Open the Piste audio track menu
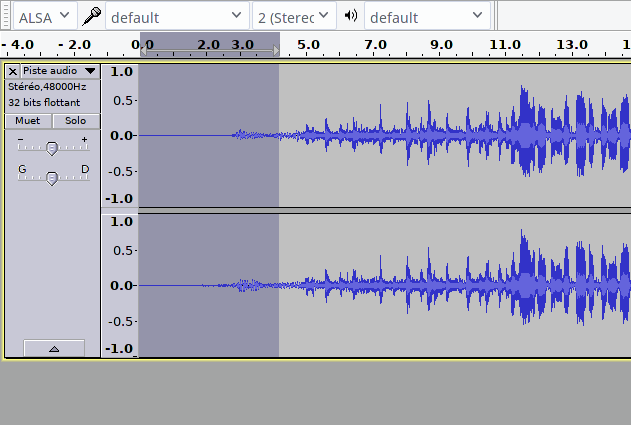Image resolution: width=631 pixels, height=425 pixels. point(60,71)
